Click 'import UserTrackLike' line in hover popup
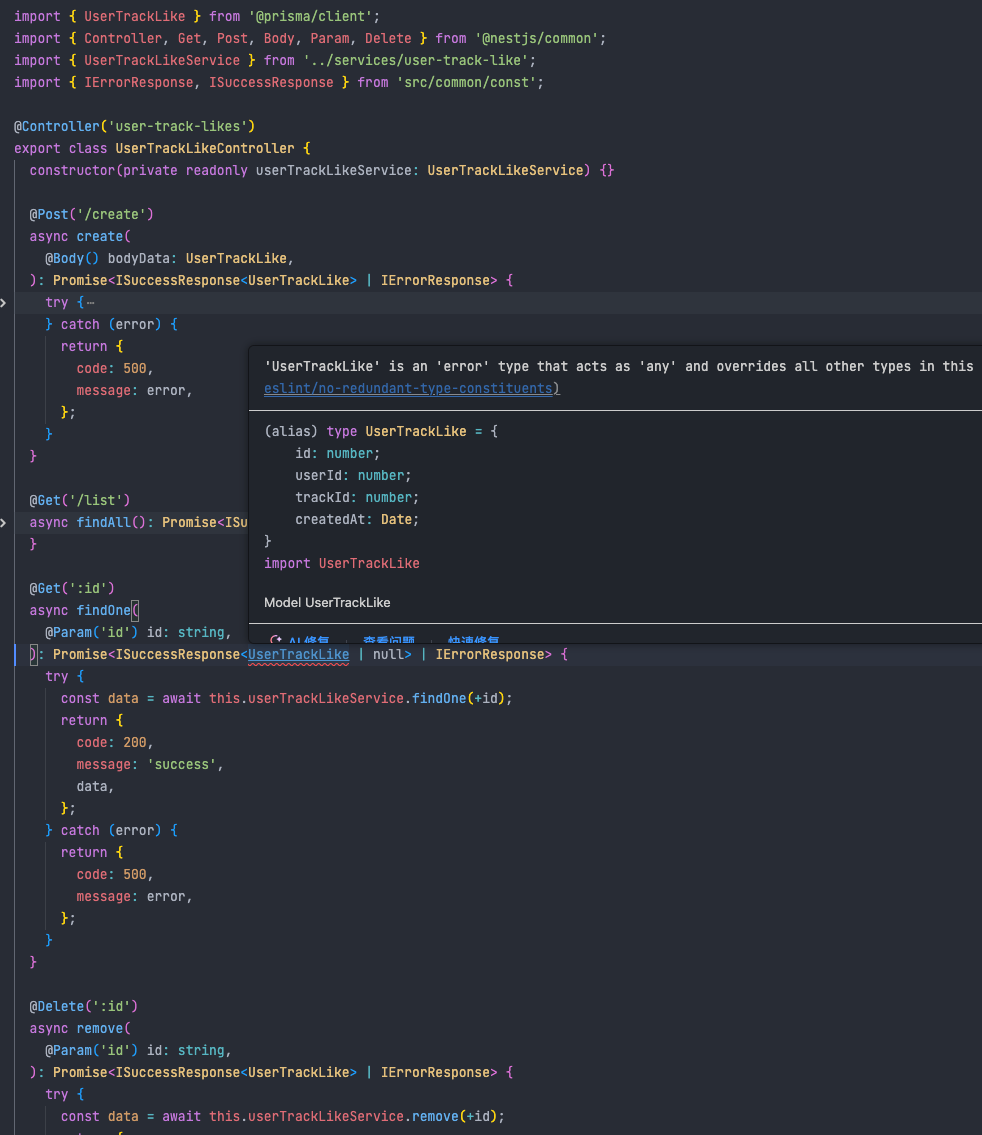 coord(342,563)
